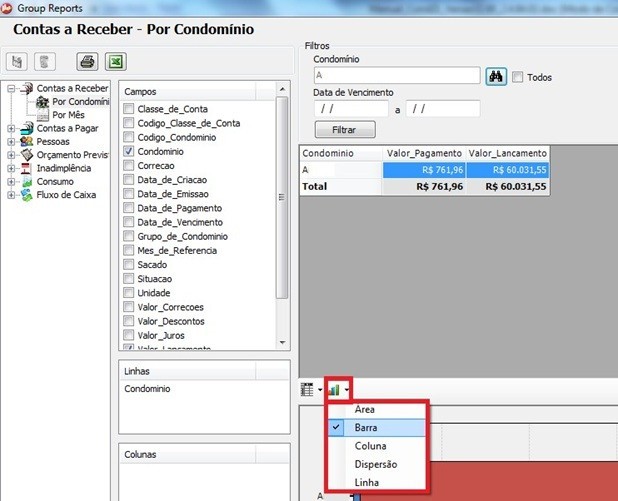618x501 pixels.
Task: Choose Dispersão chart type
Action: (377, 464)
